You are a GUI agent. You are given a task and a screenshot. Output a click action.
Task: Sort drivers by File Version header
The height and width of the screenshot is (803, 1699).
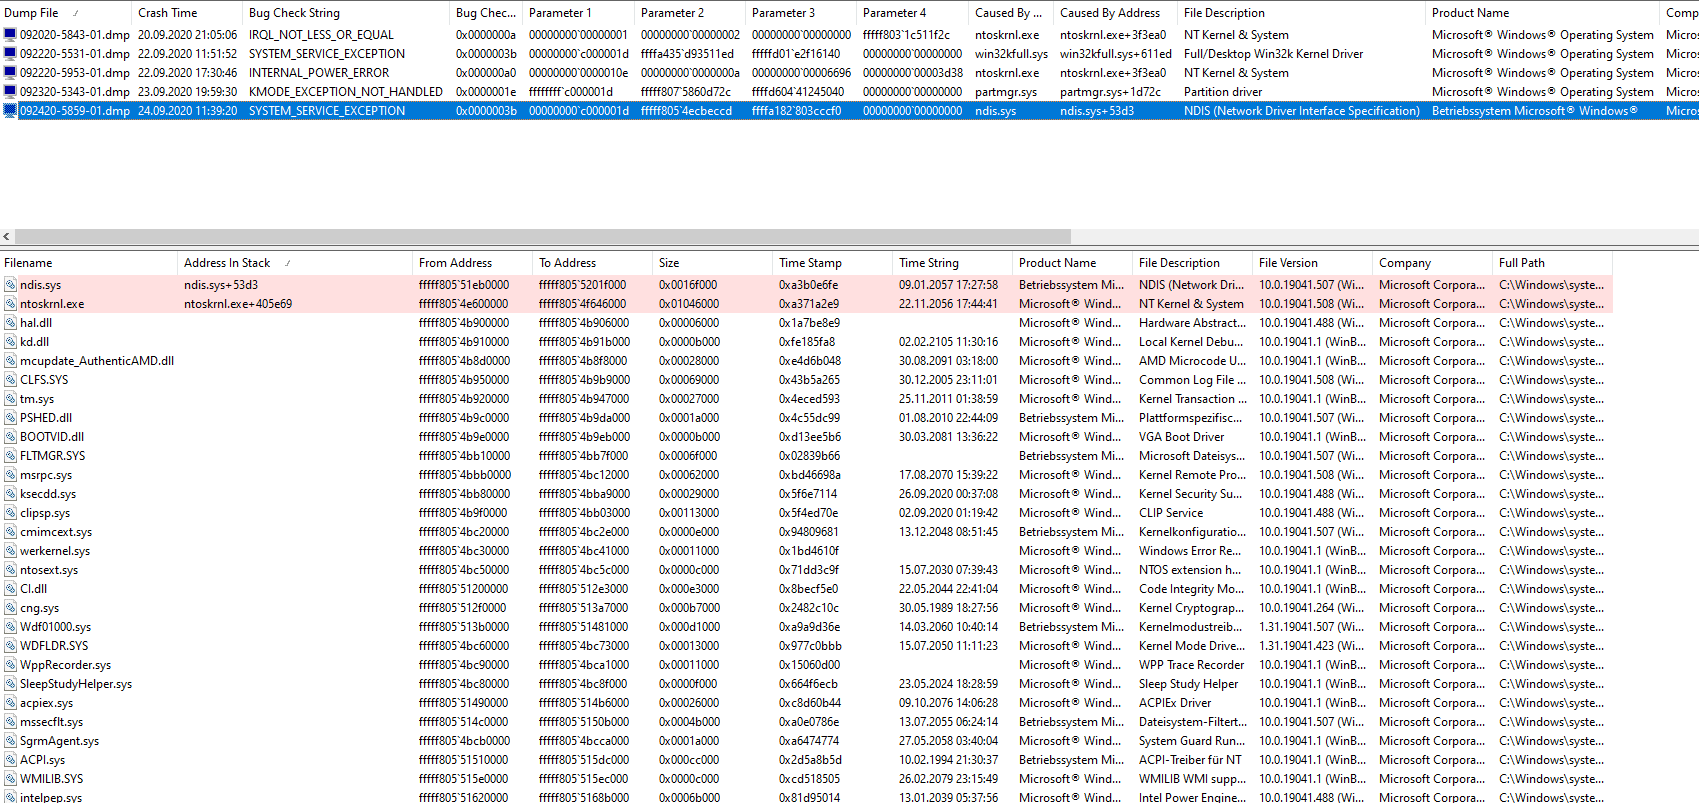click(x=1312, y=263)
